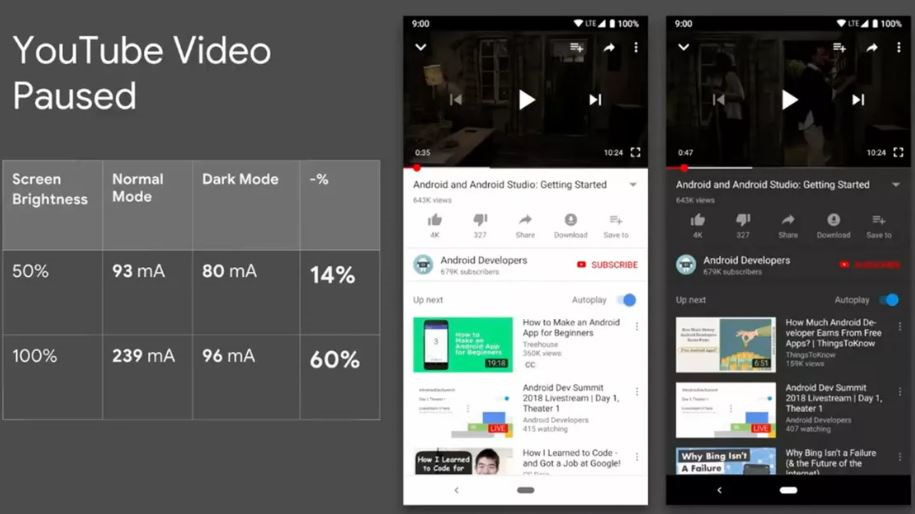
Task: Like the video in the dark phone
Action: coord(697,225)
